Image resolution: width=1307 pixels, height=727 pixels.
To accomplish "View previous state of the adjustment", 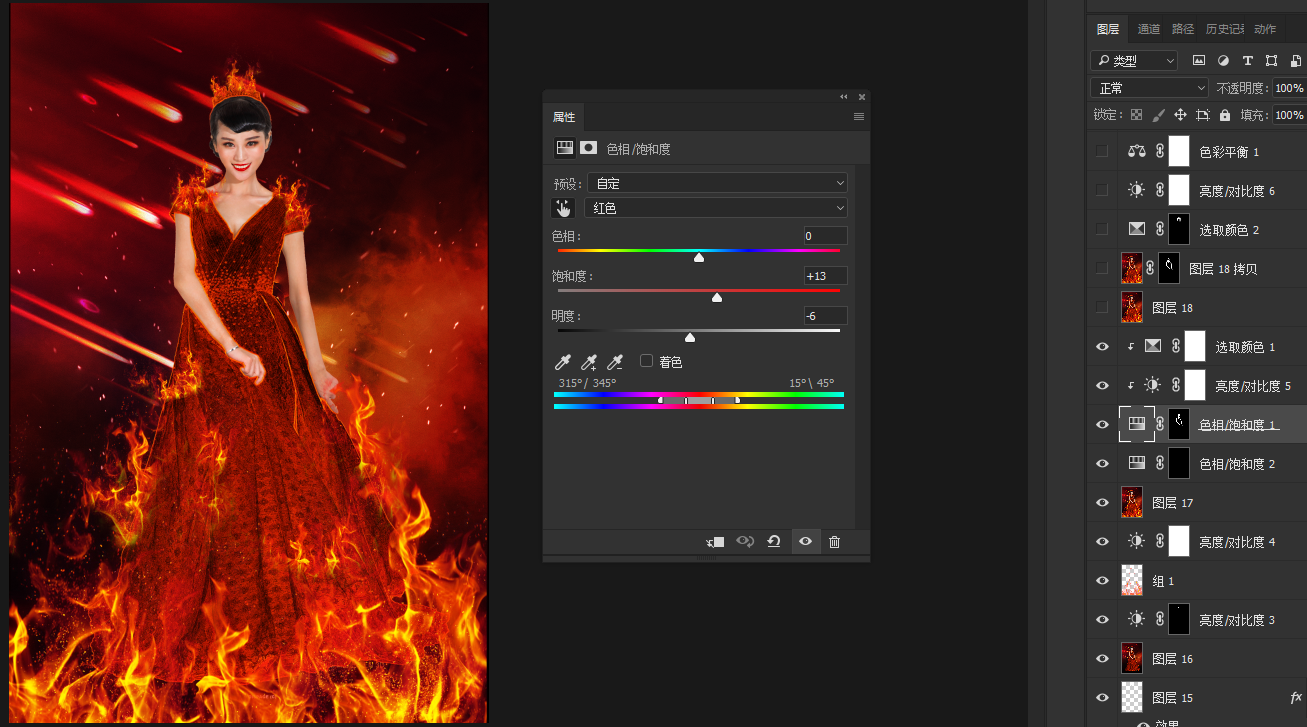I will (745, 542).
